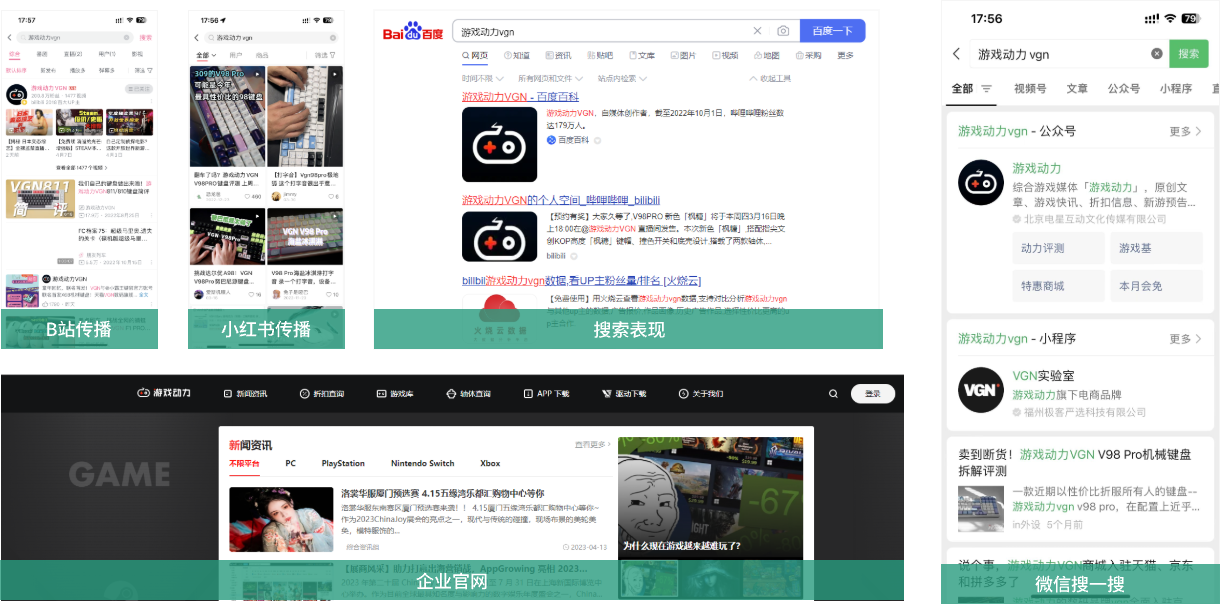Select the Baidu 贴吧 tab

point(600,56)
